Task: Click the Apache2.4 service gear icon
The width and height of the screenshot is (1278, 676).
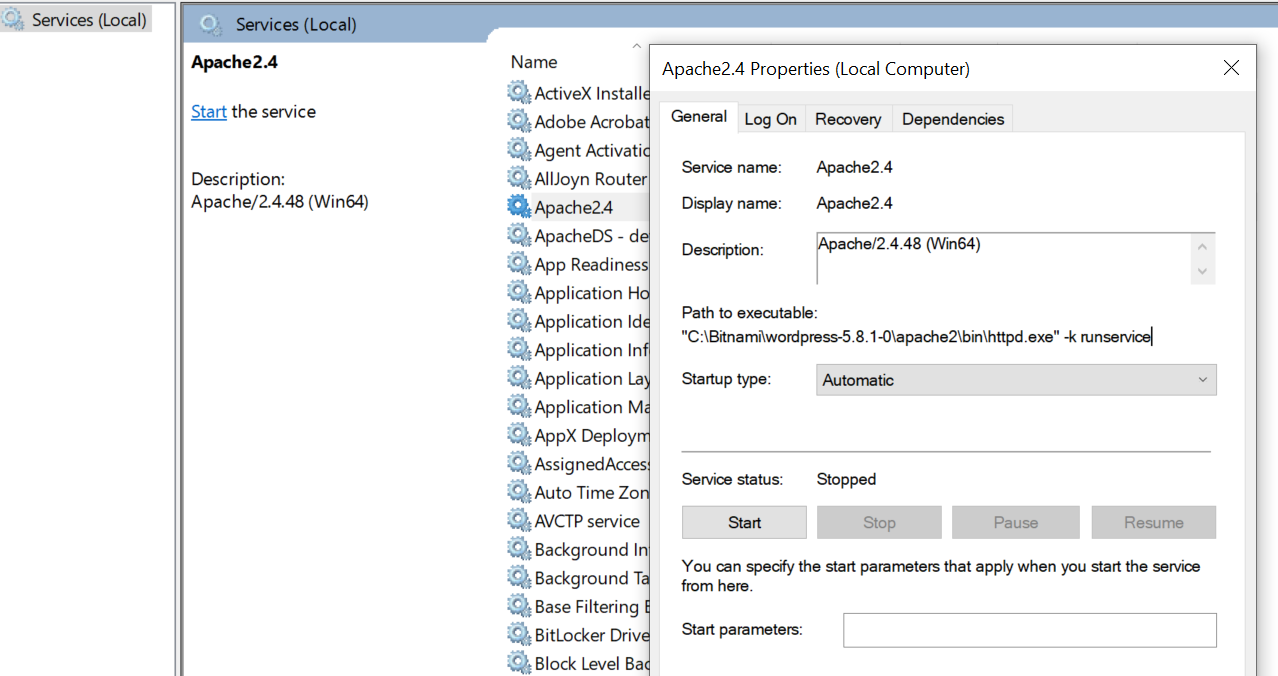Action: coord(519,207)
